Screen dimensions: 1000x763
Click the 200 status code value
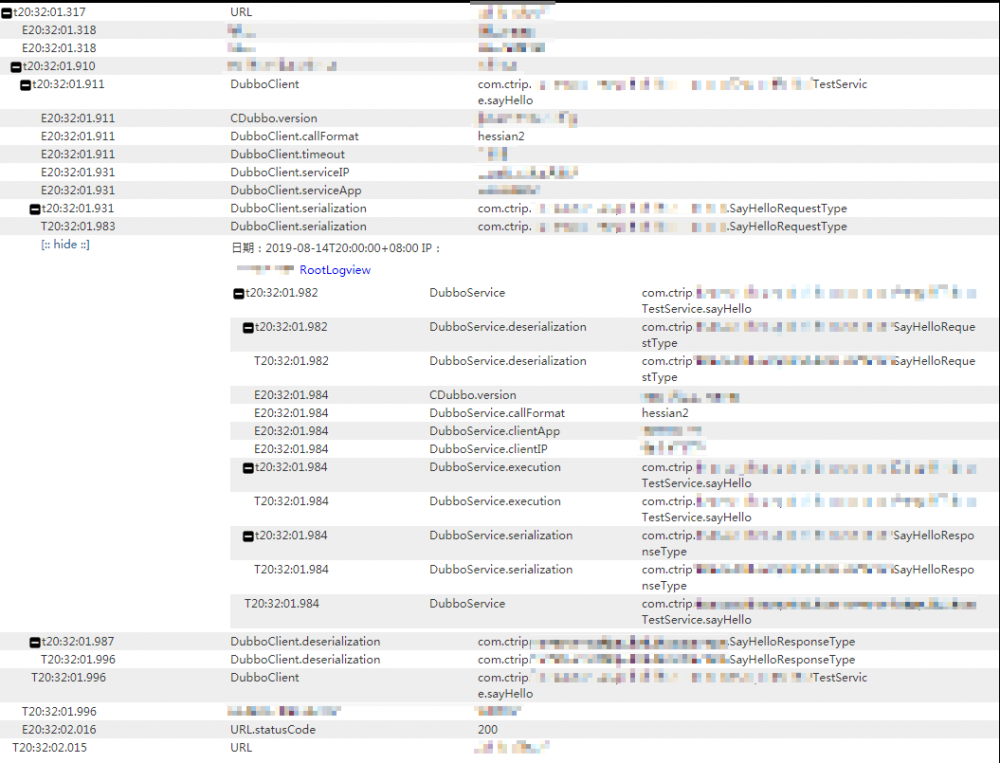(x=487, y=729)
